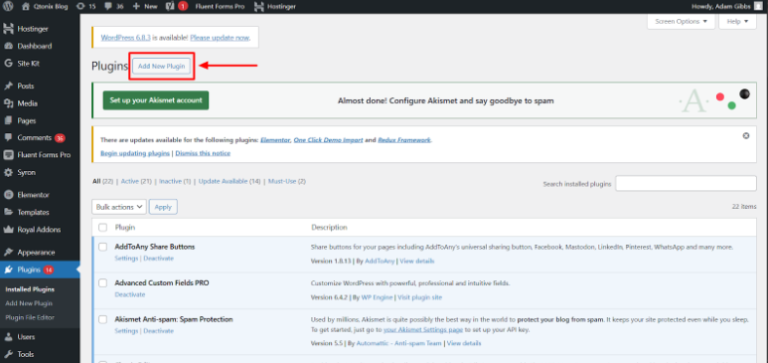Open AddToAny Settings link
This screenshot has width=768, height=363.
point(126,258)
